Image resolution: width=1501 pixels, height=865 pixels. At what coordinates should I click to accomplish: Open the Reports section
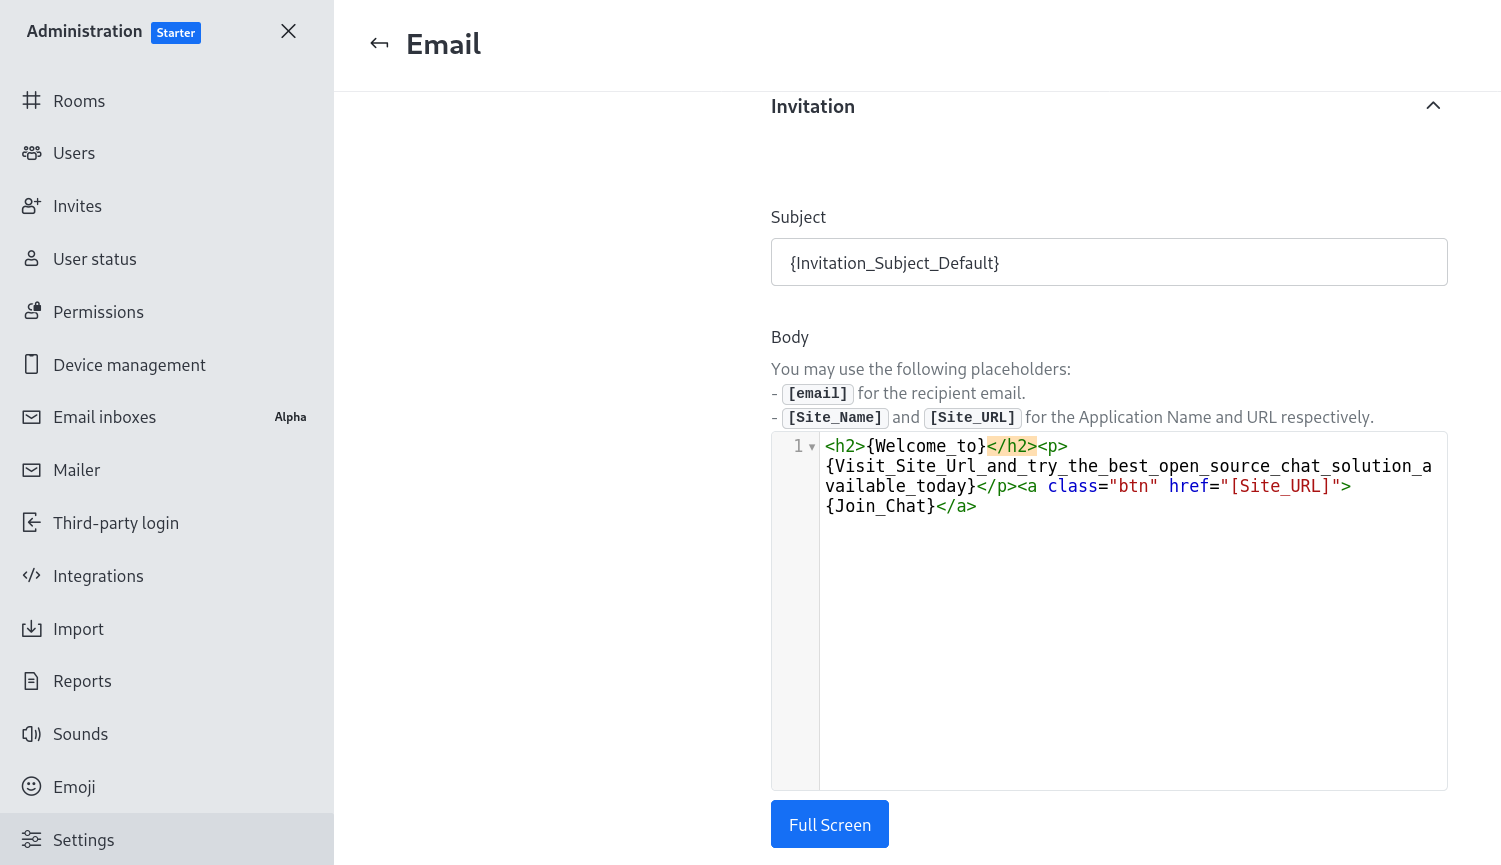(x=167, y=681)
